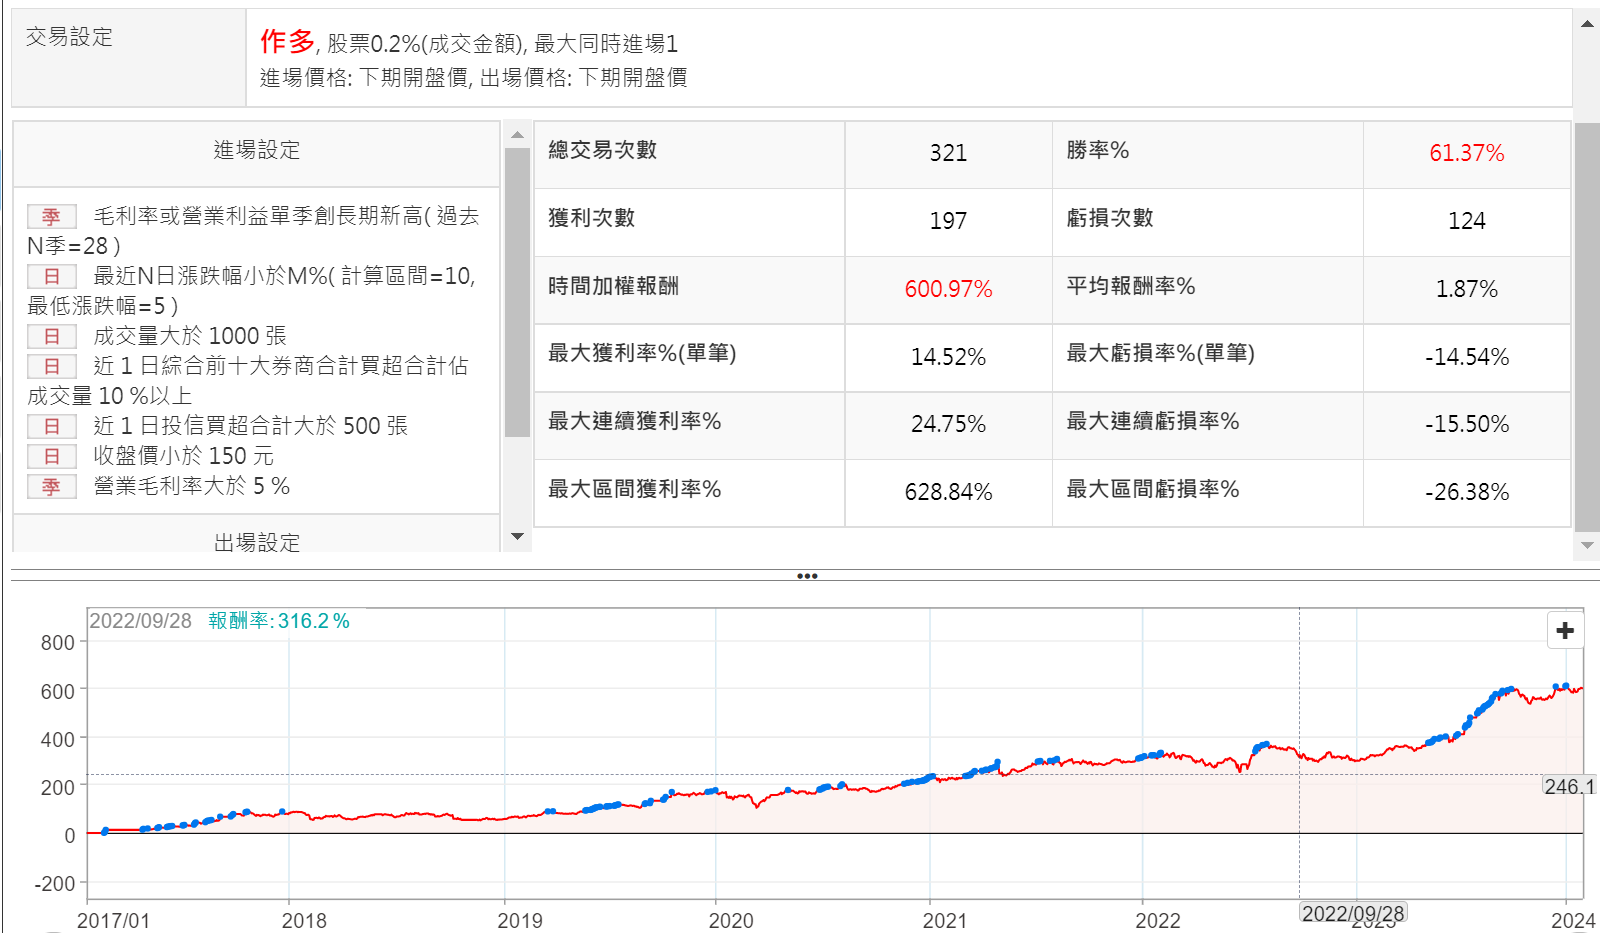Select the 出場設定 header
Screen dimensions: 1600x933
256,542
